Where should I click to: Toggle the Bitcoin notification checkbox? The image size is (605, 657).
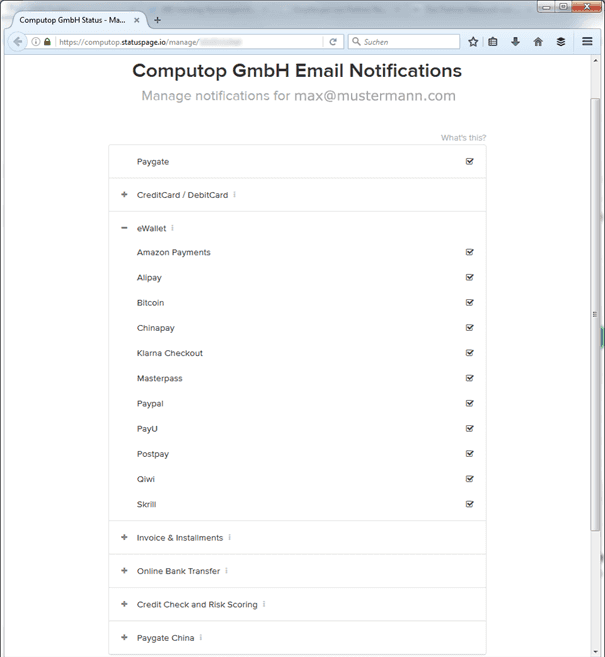click(470, 303)
